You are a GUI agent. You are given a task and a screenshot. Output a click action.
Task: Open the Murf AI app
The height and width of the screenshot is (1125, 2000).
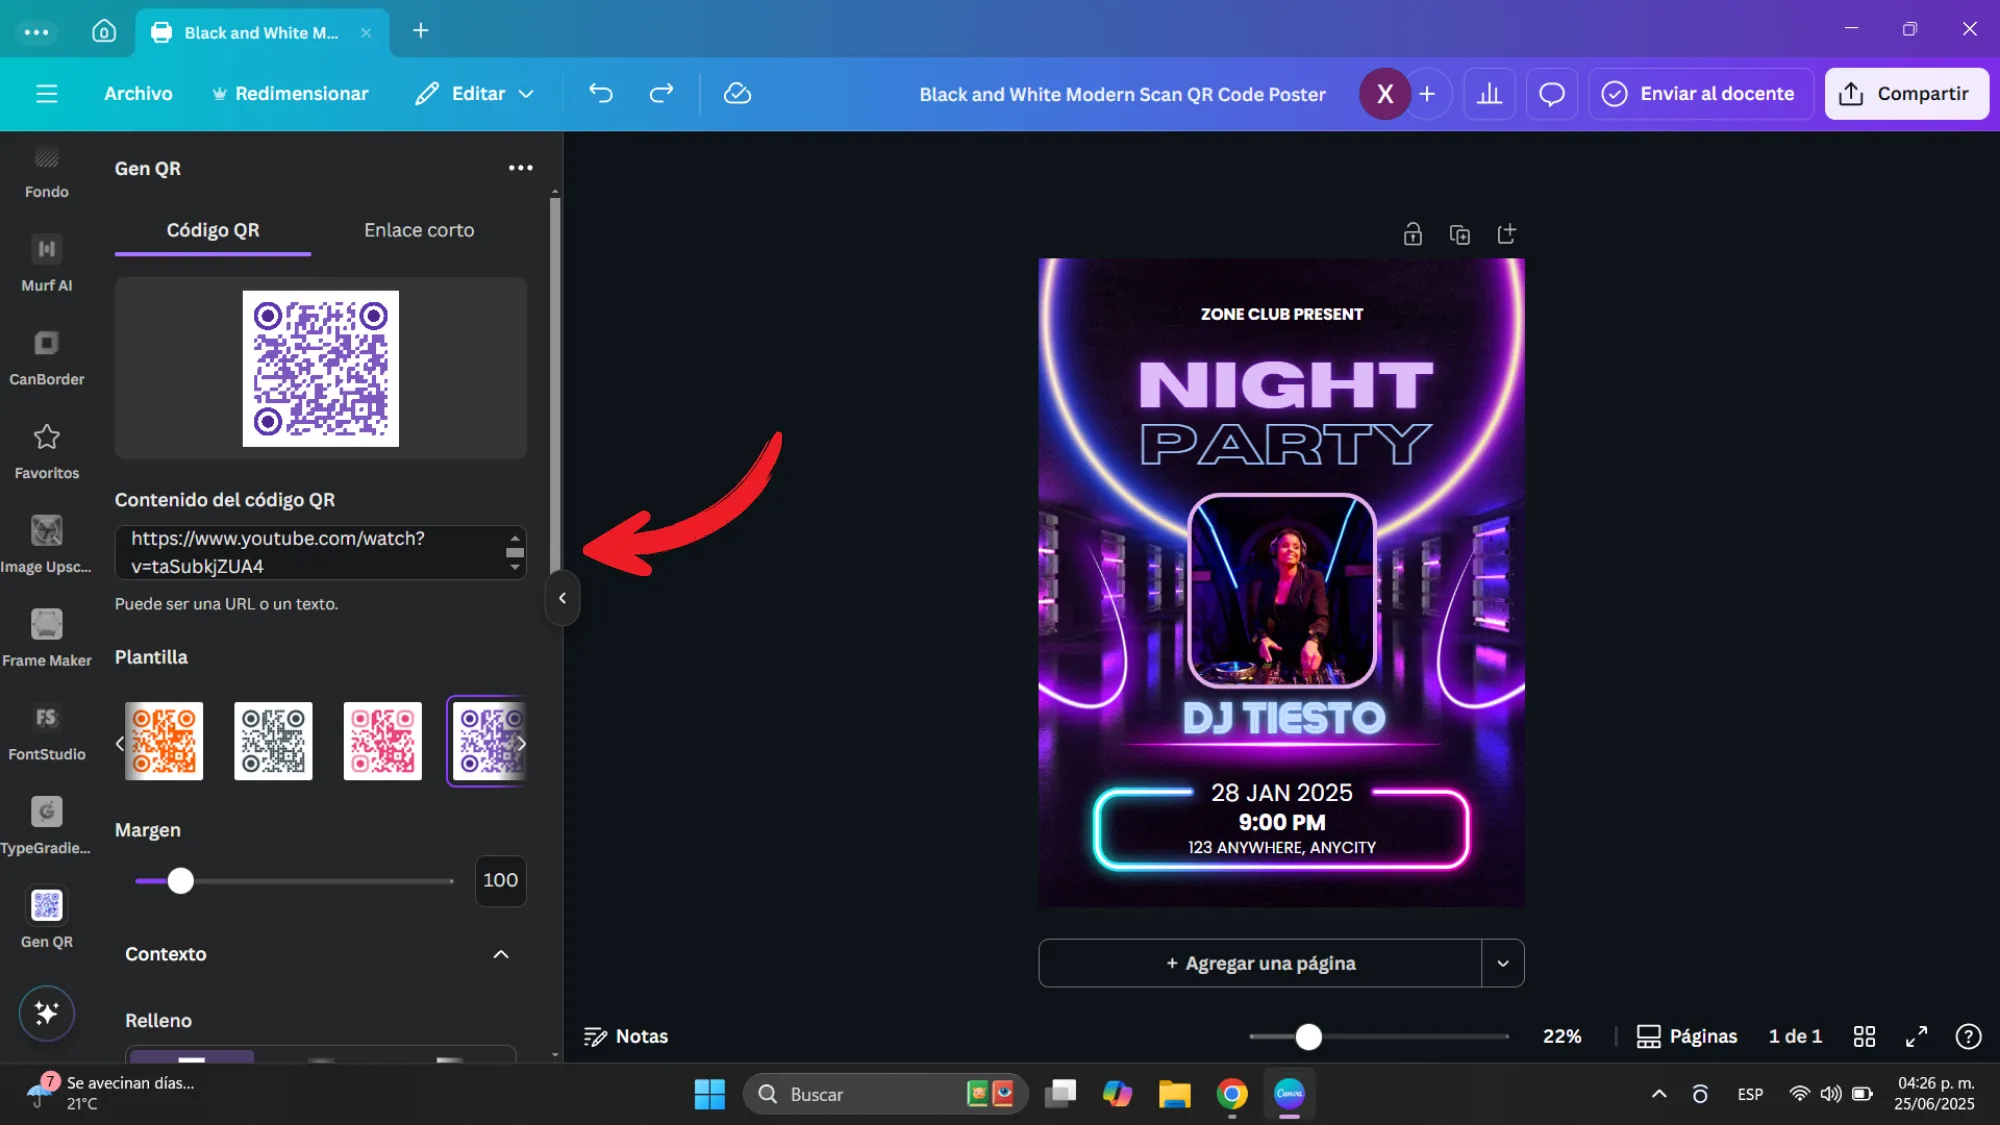[x=46, y=263]
